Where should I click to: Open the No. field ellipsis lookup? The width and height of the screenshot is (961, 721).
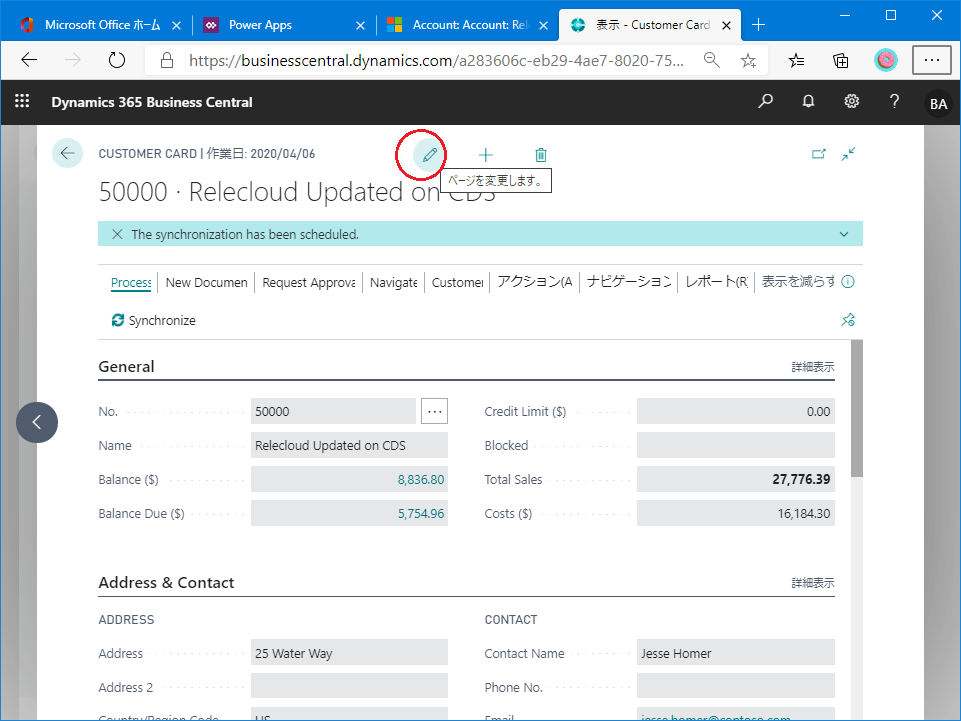point(434,411)
